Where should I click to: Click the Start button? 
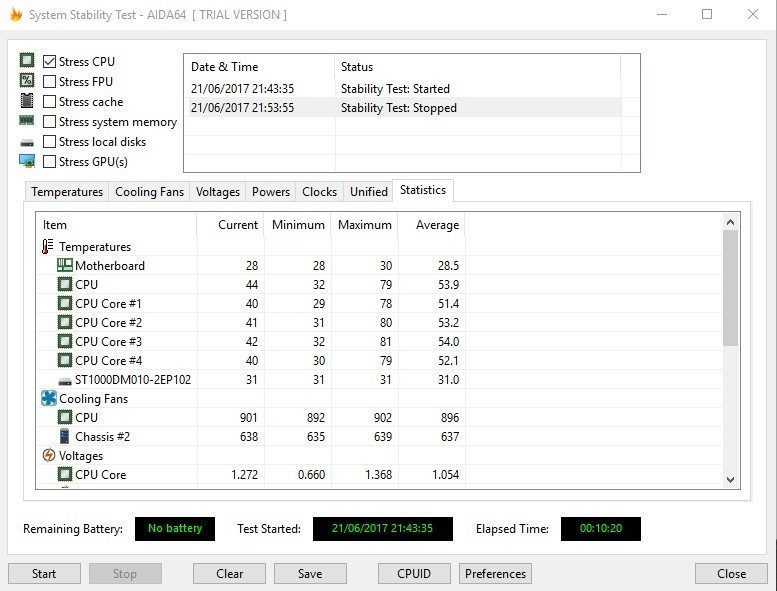click(44, 574)
